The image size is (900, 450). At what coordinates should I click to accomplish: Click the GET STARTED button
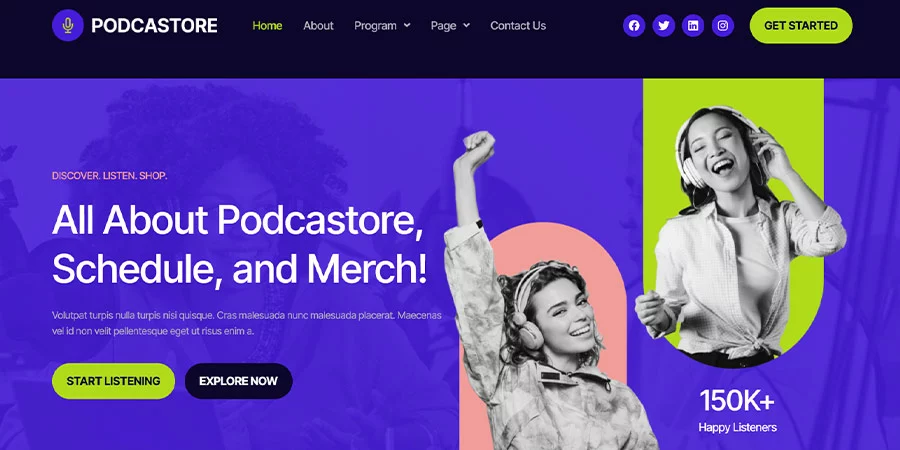point(801,25)
